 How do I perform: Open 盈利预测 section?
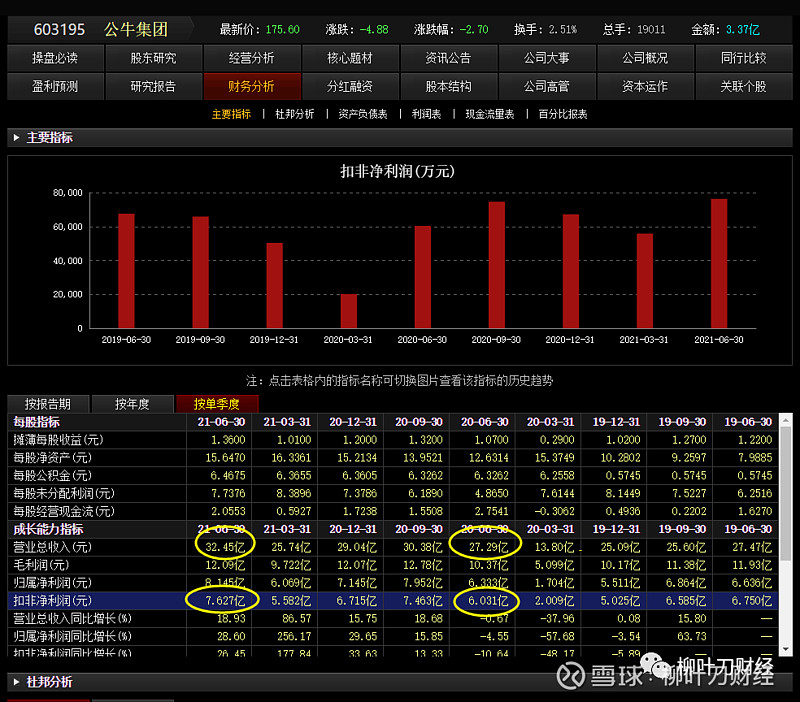click(55, 87)
